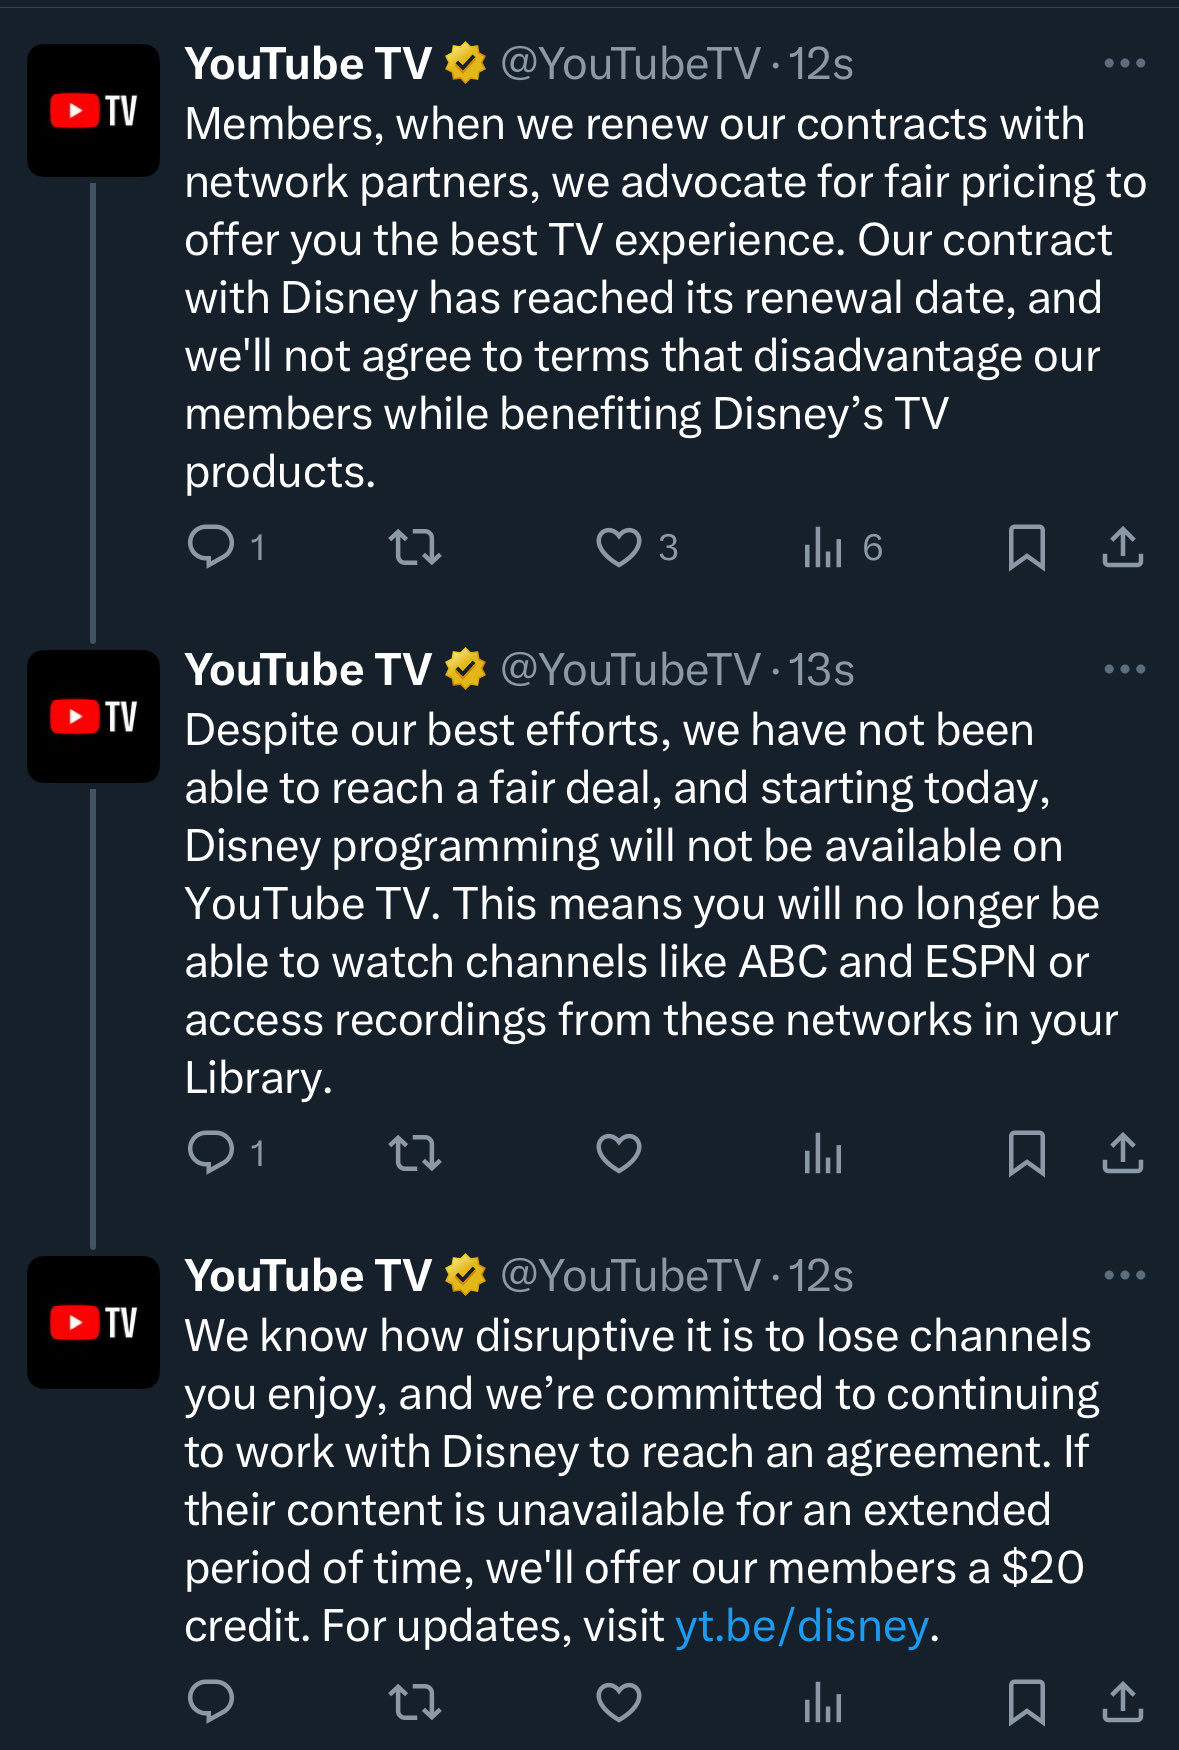The height and width of the screenshot is (1750, 1179).
Task: Bookmark the first tweet about renewal date
Action: [x=1026, y=547]
